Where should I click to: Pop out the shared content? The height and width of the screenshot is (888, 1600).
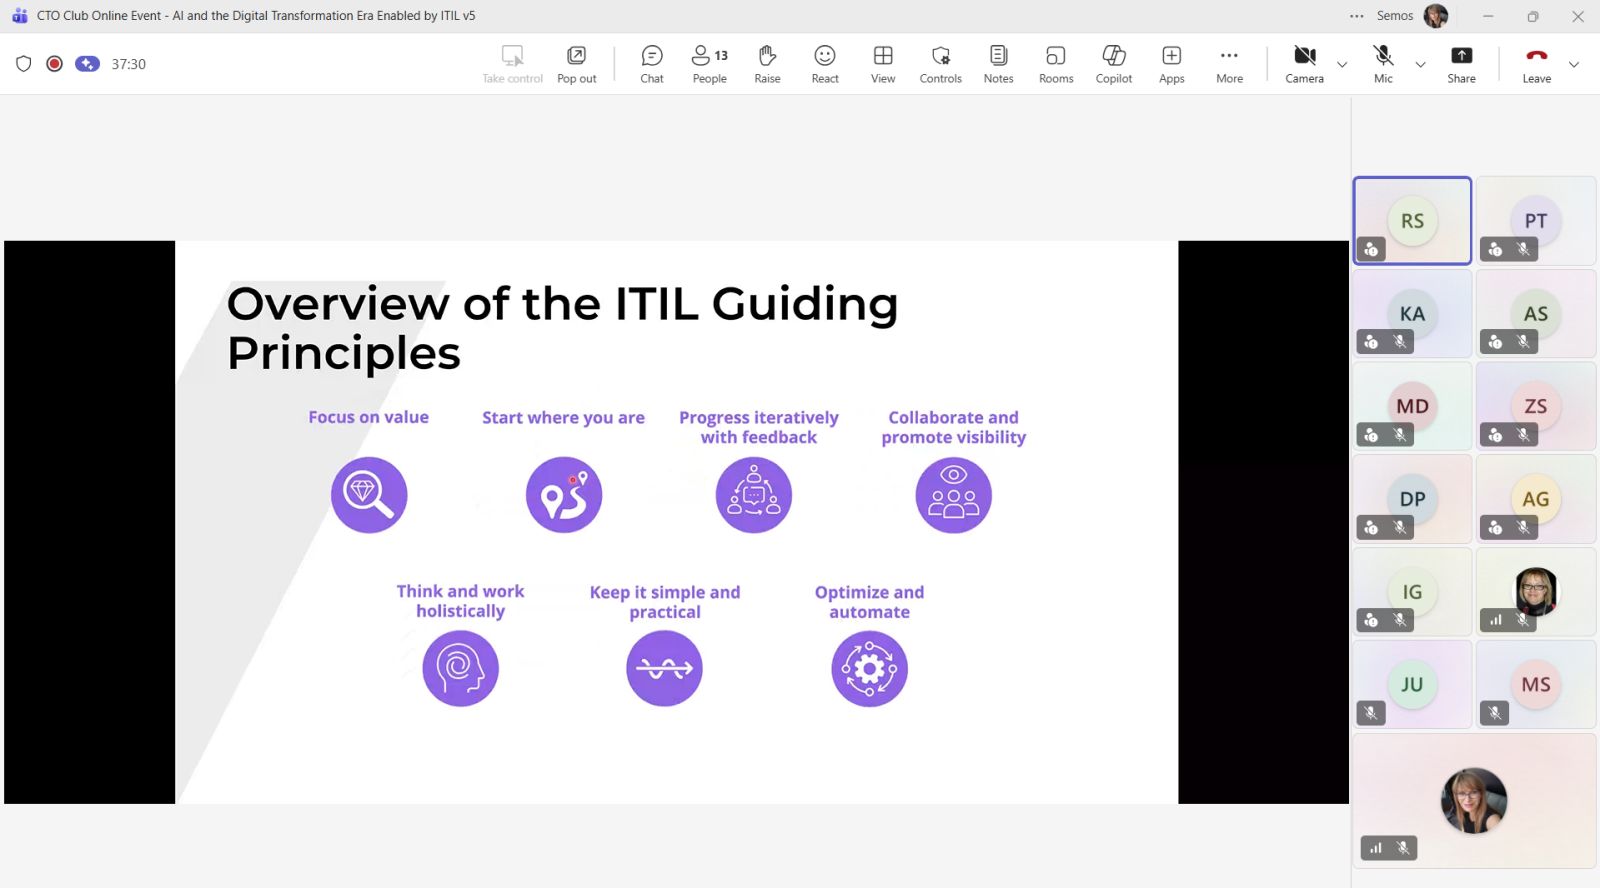click(x=577, y=64)
